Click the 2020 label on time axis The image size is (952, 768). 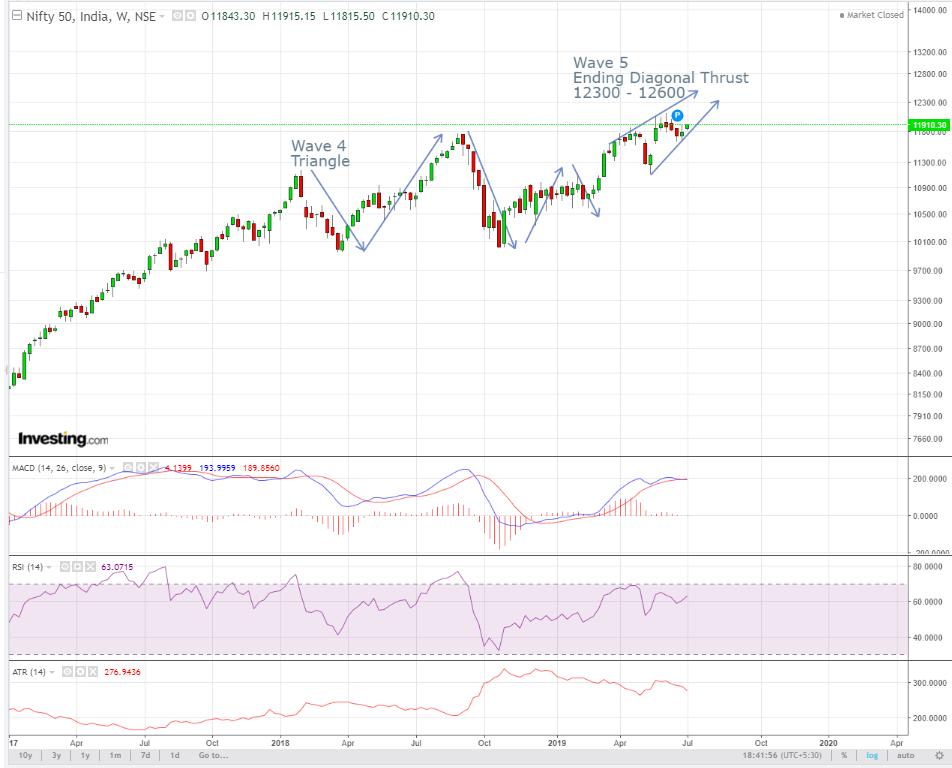[828, 743]
